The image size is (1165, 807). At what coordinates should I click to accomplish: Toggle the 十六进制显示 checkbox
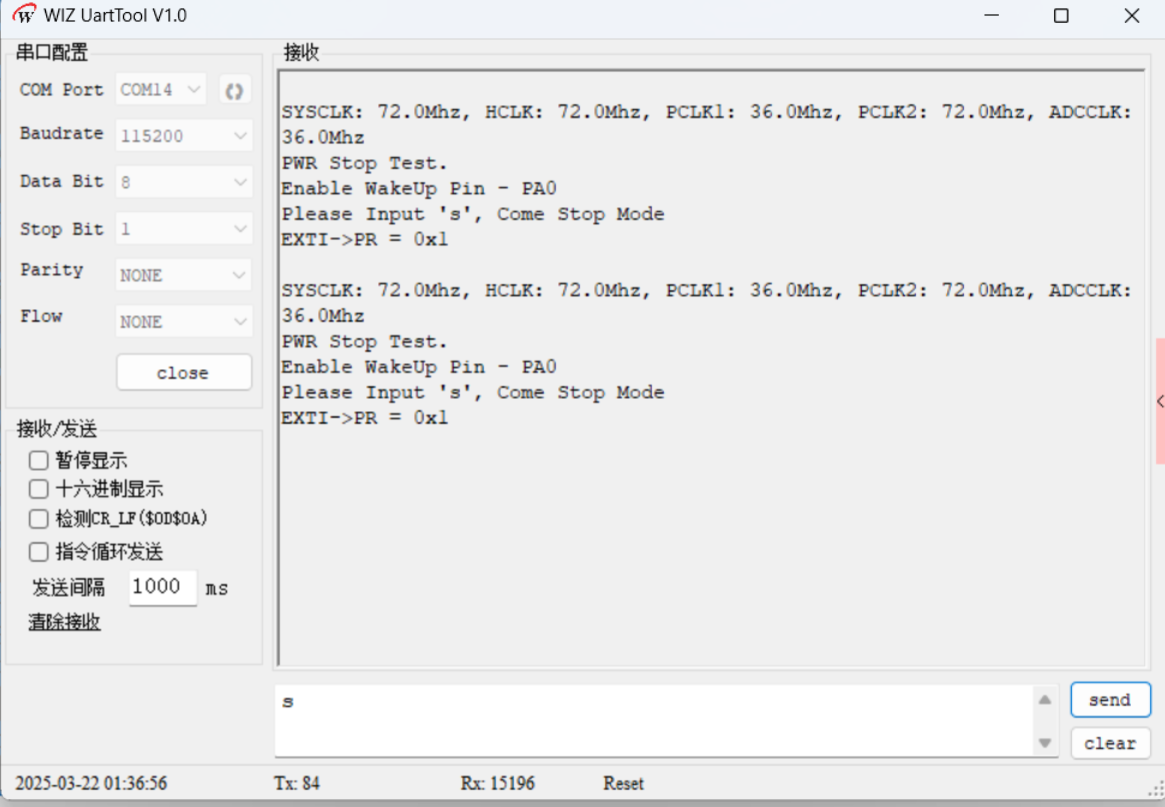(39, 489)
